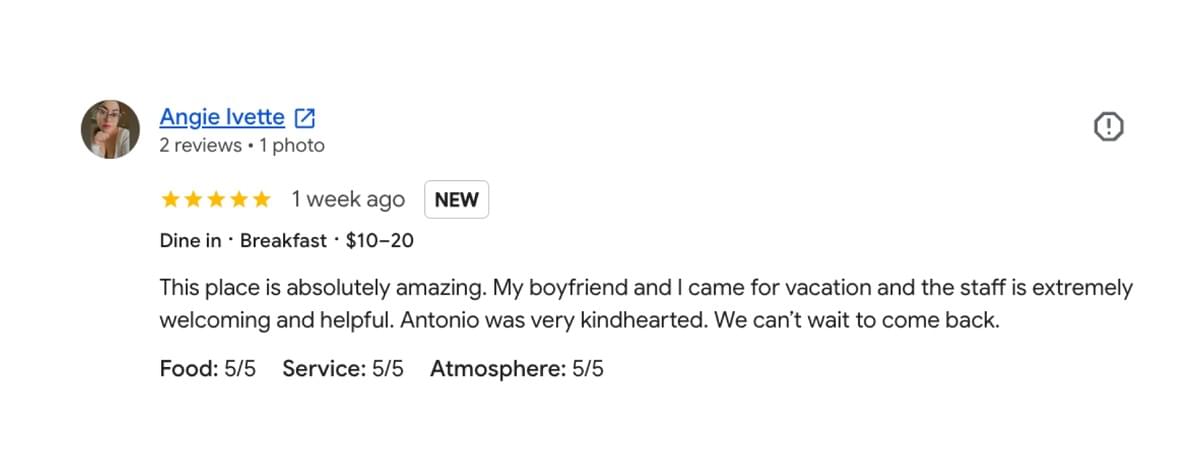Click the first yellow rating star
The height and width of the screenshot is (464, 1200).
coord(171,199)
